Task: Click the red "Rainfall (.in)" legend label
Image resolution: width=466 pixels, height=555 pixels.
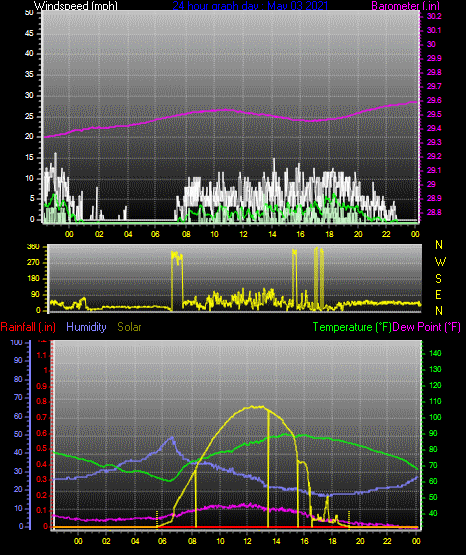Action: (x=28, y=327)
